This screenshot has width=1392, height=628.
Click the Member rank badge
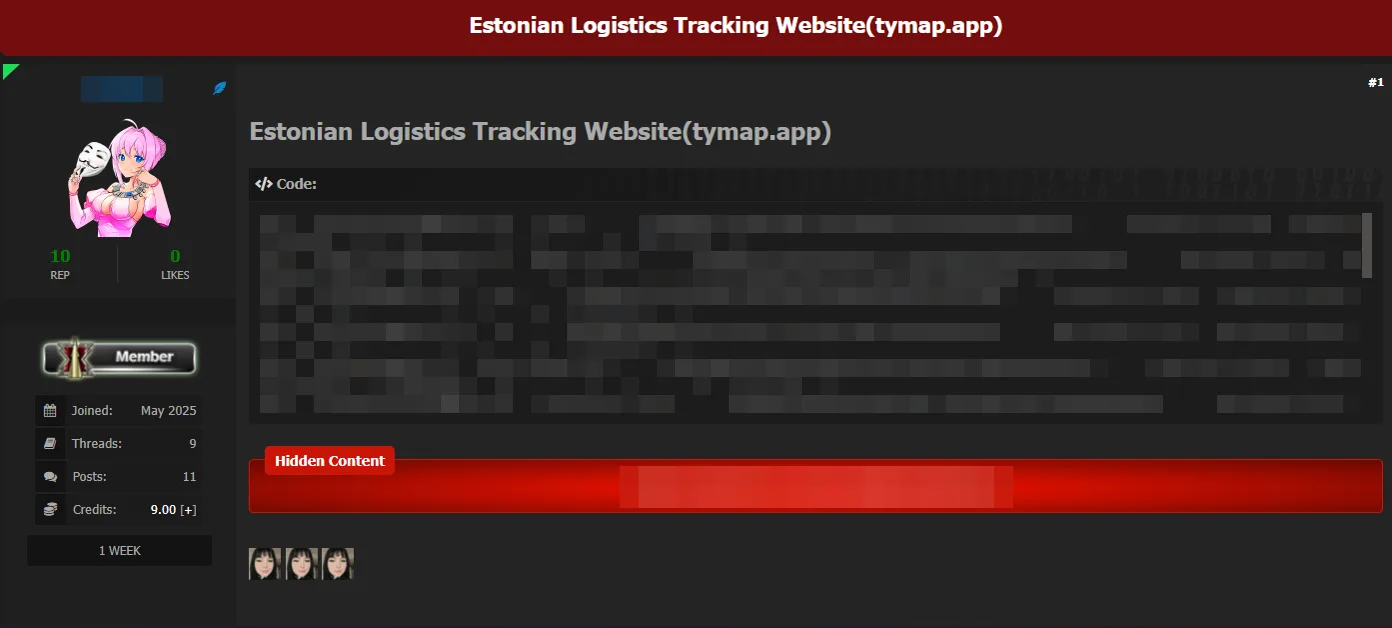119,357
